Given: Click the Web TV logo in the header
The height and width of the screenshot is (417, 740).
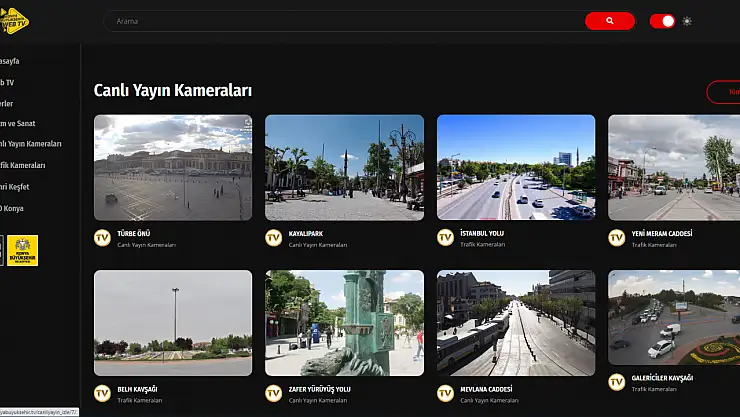Looking at the screenshot, I should tap(14, 21).
